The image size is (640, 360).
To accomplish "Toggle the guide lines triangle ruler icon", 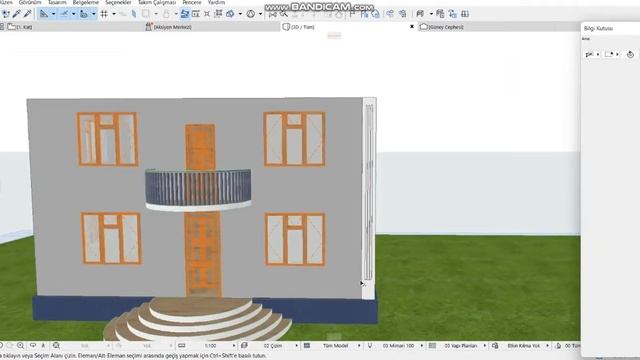I will 43,14.
